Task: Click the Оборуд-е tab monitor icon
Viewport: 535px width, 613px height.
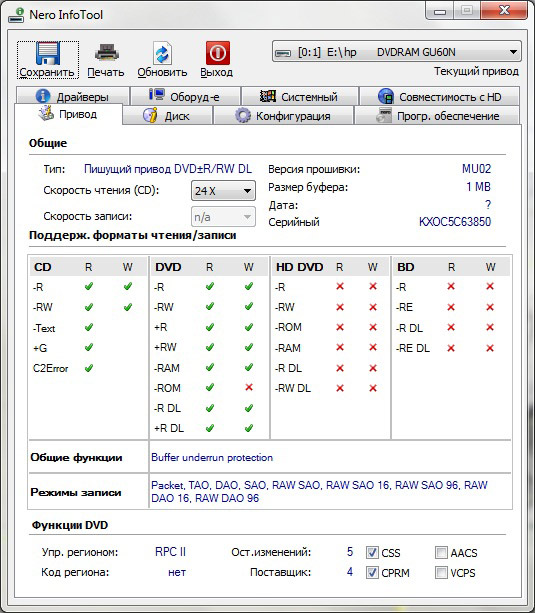Action: point(157,95)
